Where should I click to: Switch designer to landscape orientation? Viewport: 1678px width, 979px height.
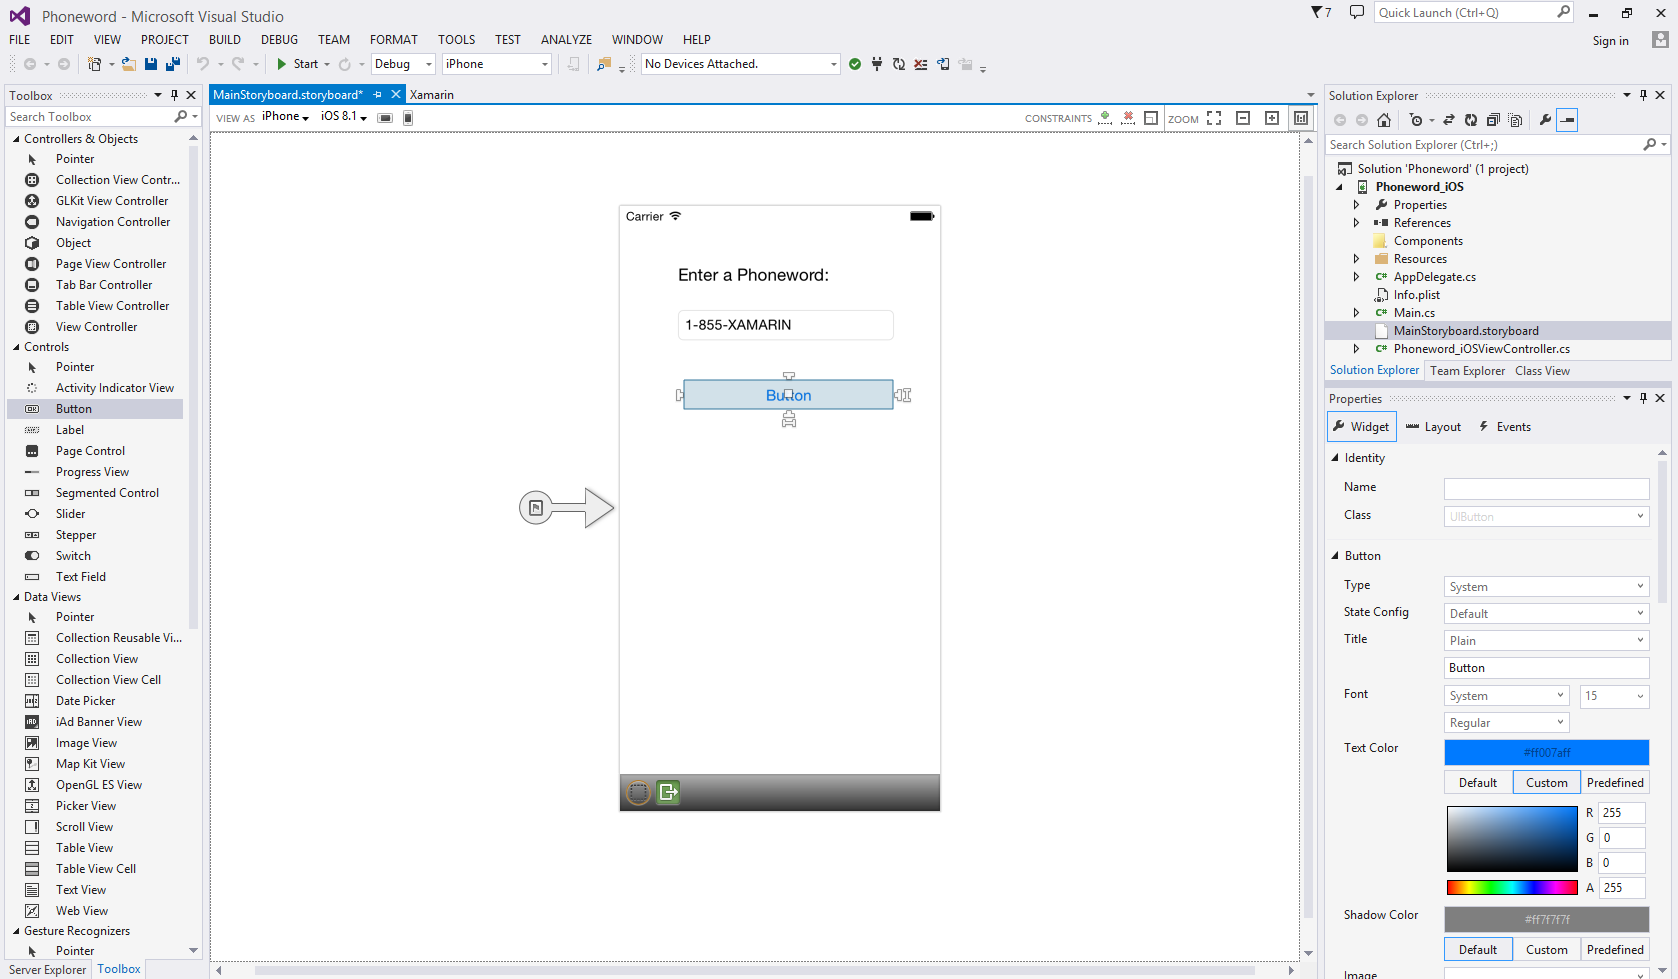click(385, 118)
